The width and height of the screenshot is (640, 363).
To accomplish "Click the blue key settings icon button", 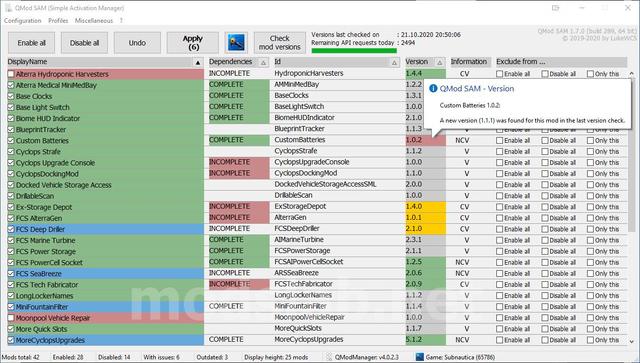I will click(x=236, y=43).
